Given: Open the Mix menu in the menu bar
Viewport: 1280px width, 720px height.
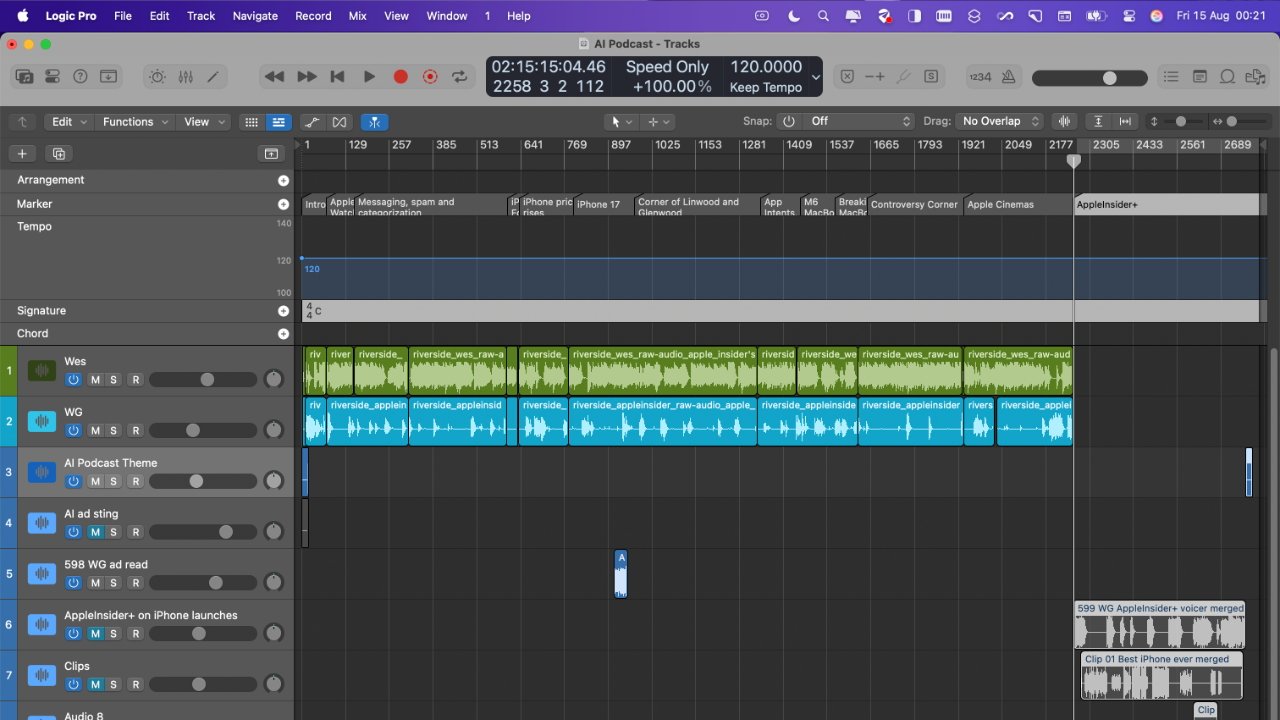Looking at the screenshot, I should (357, 15).
